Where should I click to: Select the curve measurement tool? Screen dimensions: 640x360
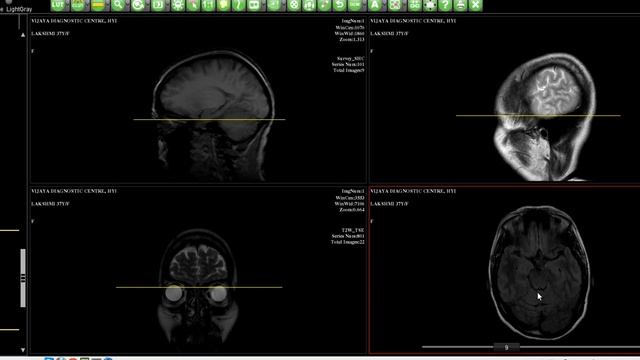238,5
